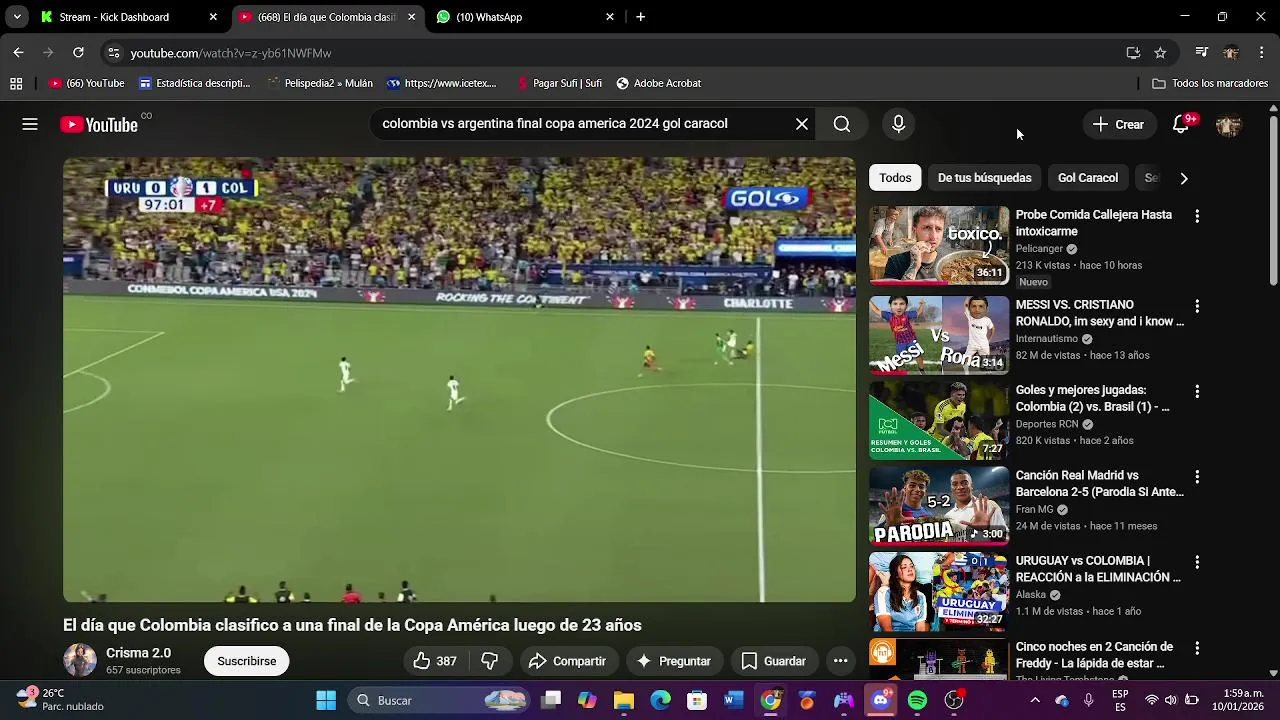Open Windows Start menu

326,700
